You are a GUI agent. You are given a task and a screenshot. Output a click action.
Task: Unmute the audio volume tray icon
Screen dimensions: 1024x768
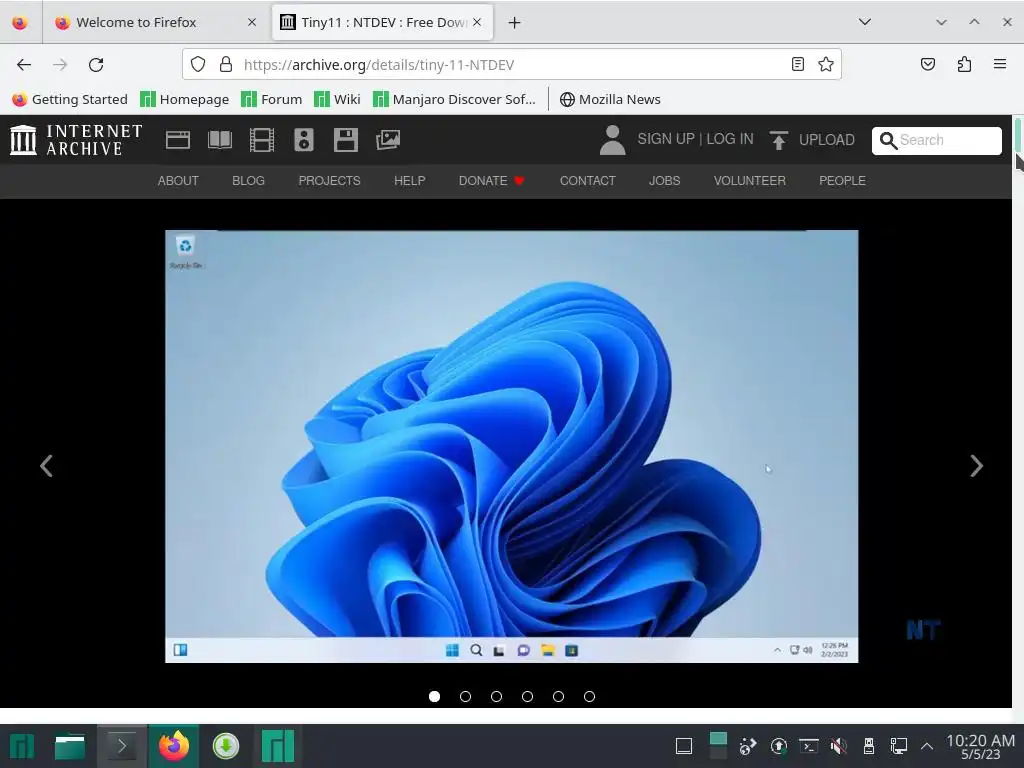coord(839,746)
